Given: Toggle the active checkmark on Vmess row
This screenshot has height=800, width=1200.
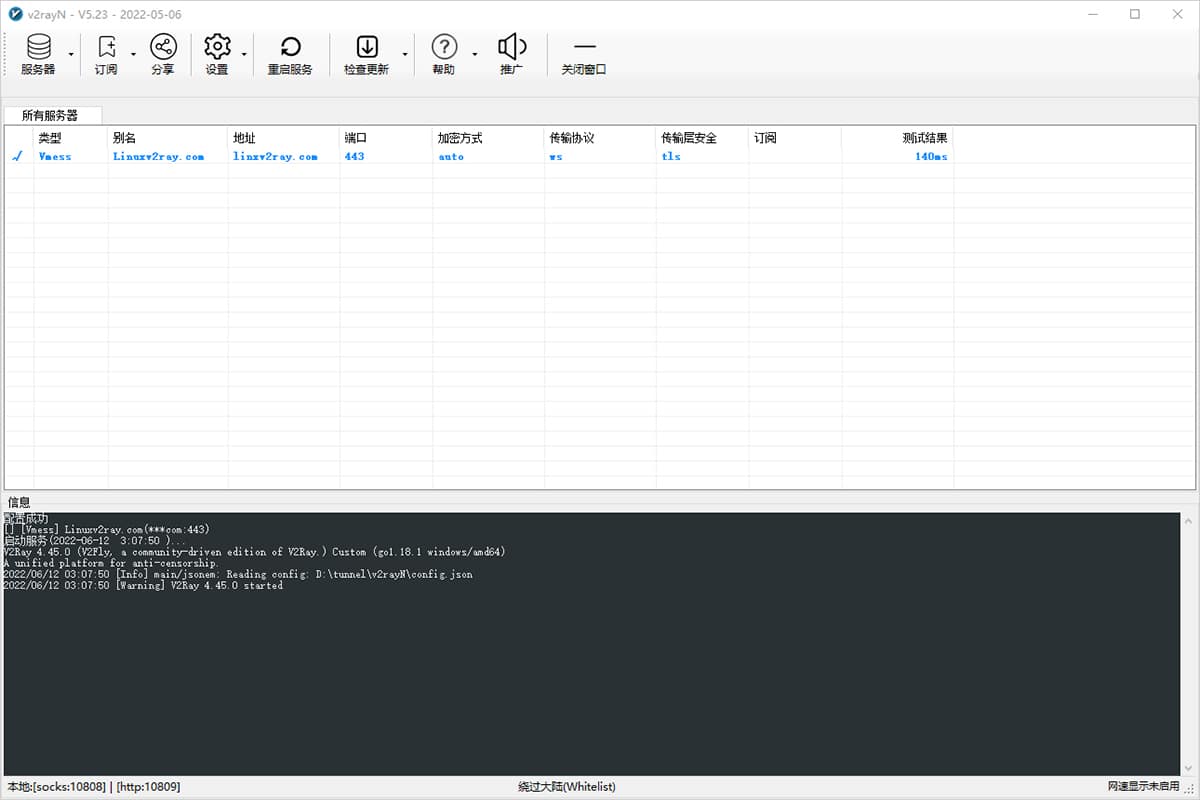Looking at the screenshot, I should click(x=17, y=157).
